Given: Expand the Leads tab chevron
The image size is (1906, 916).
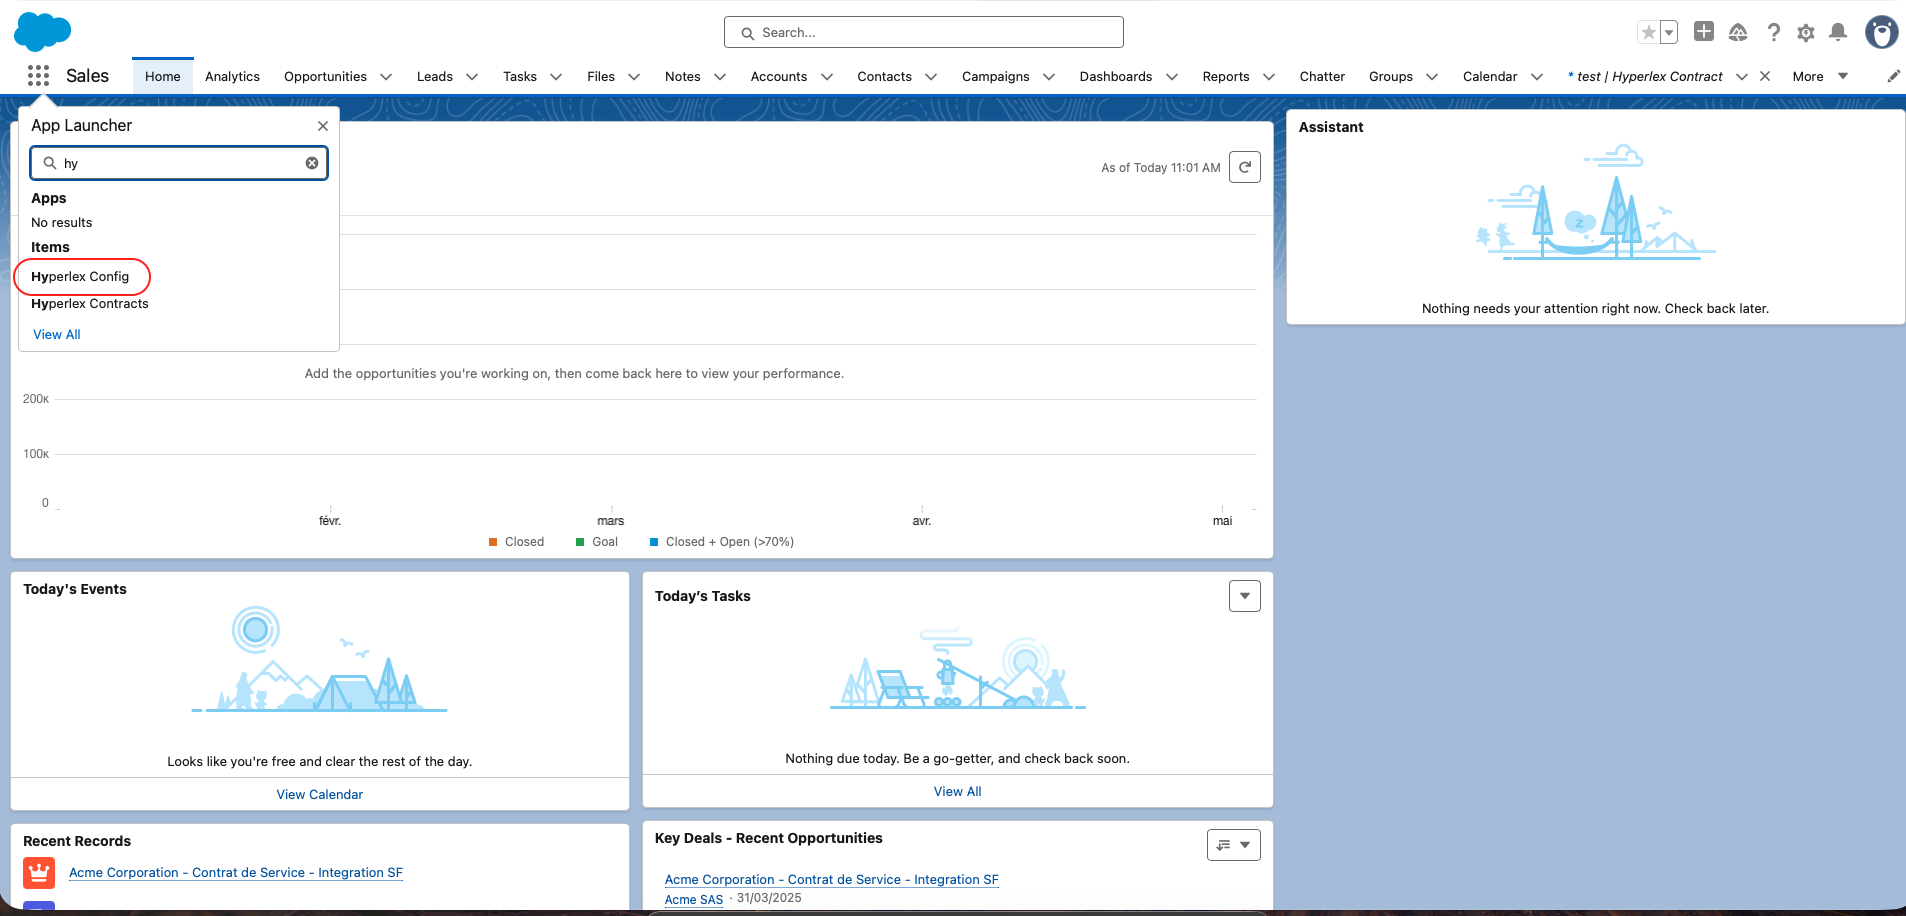Looking at the screenshot, I should pyautogui.click(x=472, y=77).
